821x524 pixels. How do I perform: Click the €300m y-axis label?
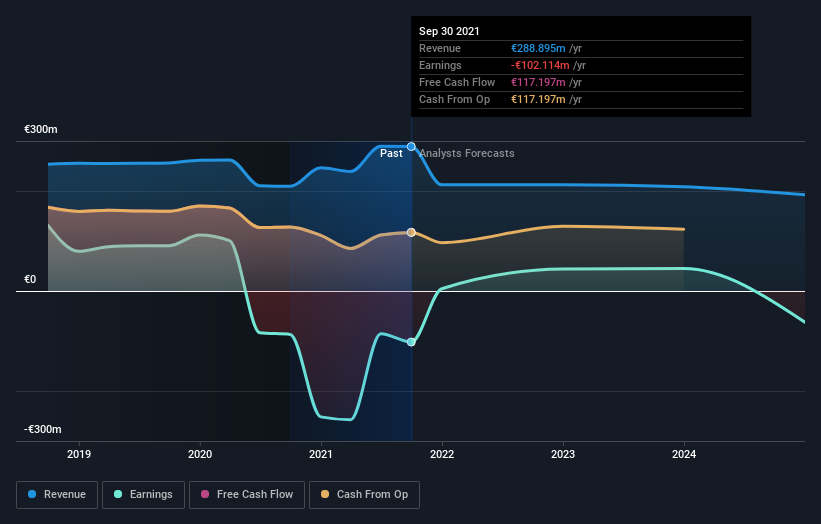point(41,129)
